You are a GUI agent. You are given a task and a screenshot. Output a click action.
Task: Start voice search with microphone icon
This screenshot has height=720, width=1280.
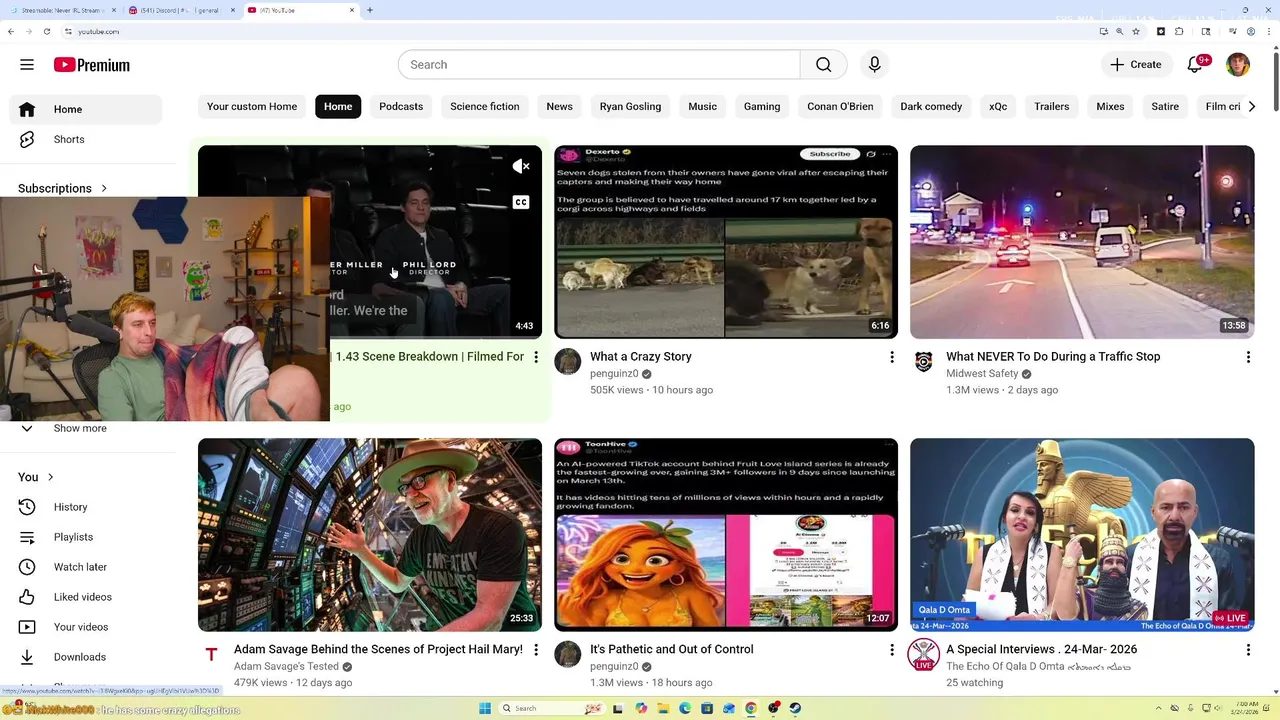874,65
